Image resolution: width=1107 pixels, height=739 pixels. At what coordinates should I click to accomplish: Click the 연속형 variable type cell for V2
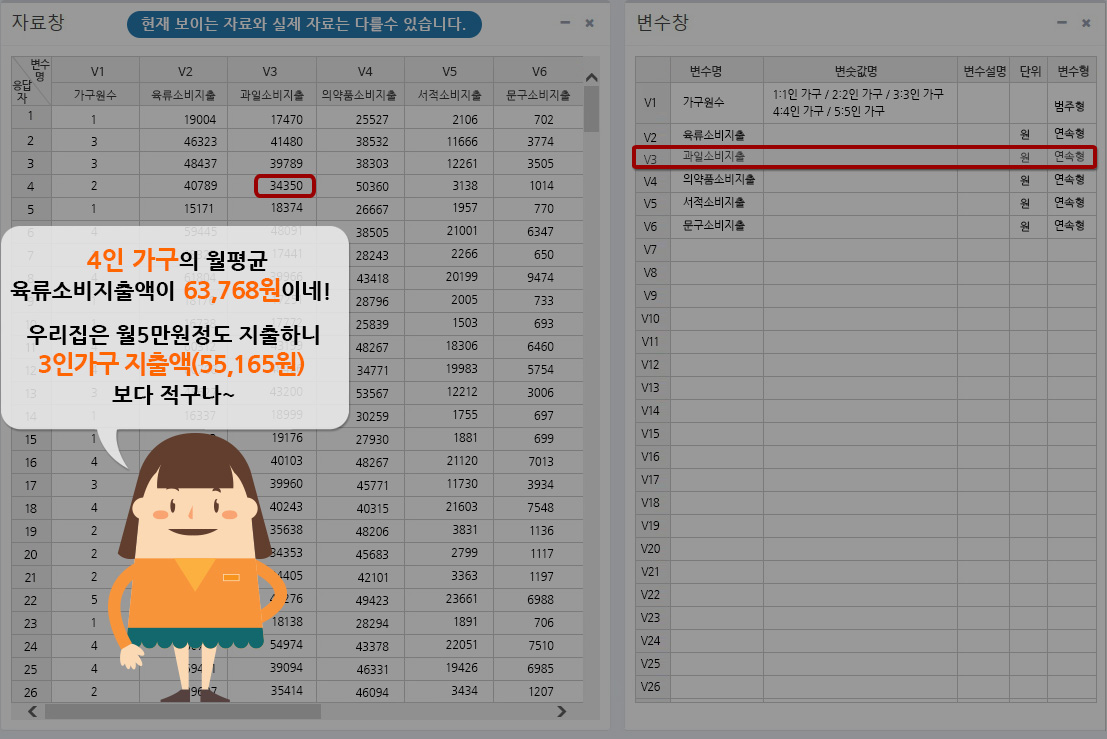(1072, 133)
